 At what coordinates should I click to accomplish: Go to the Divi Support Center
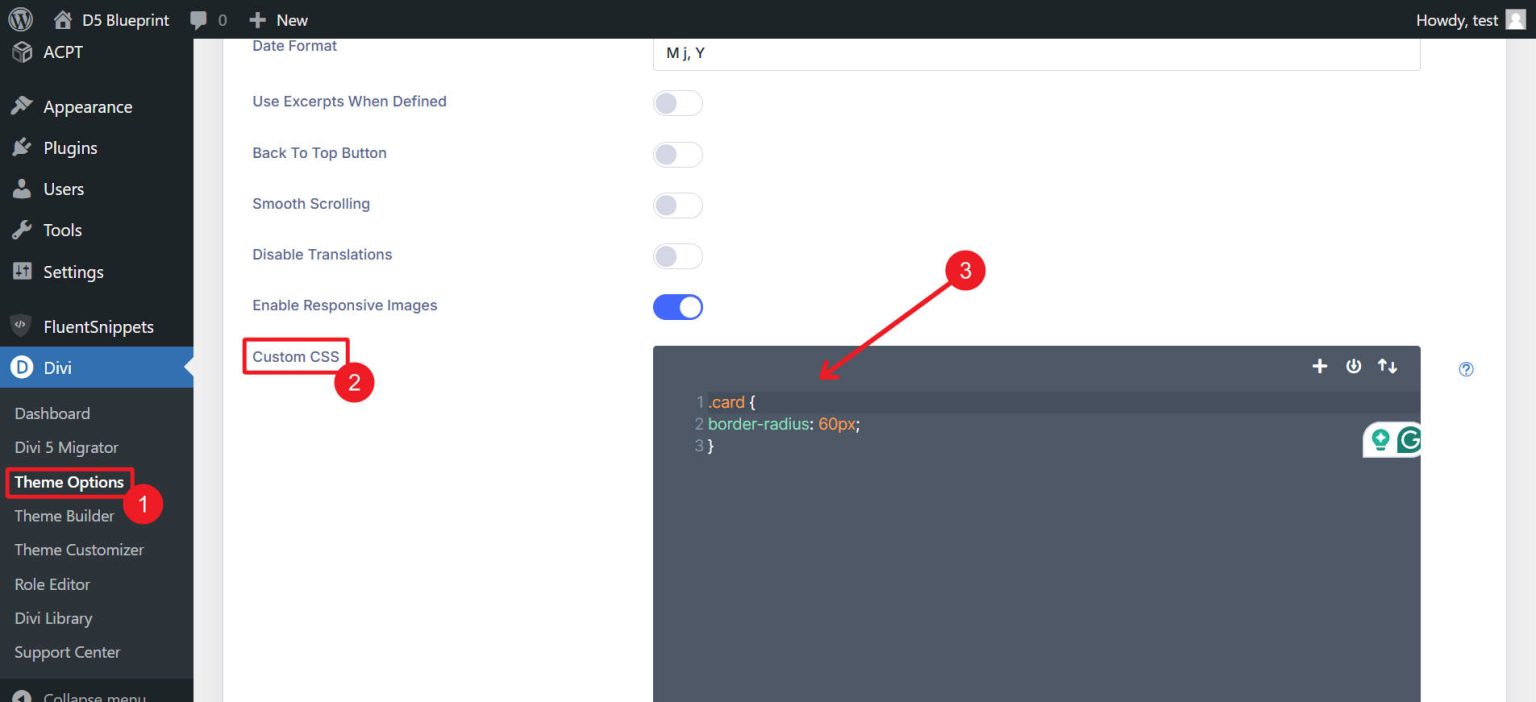click(x=66, y=652)
